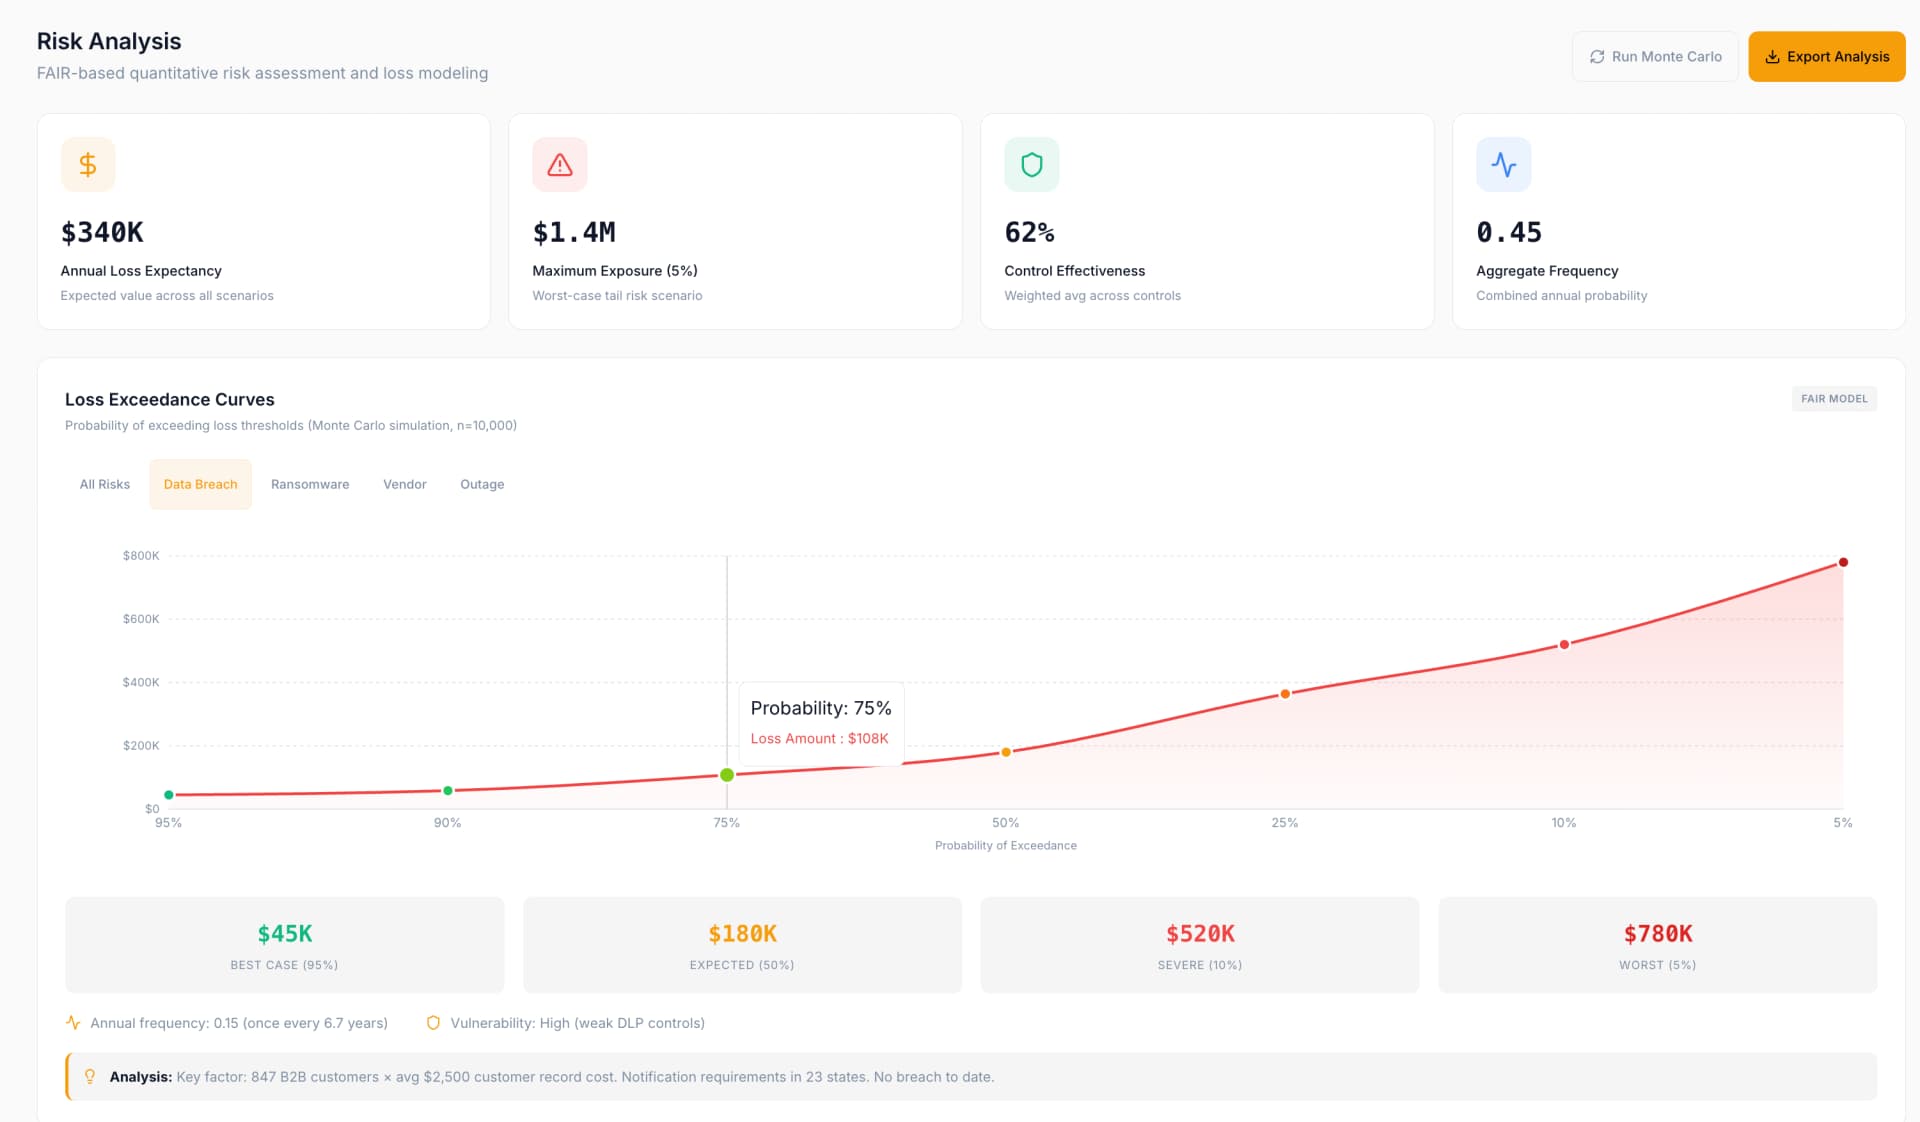Show the Outage curve tab

pyautogui.click(x=482, y=484)
